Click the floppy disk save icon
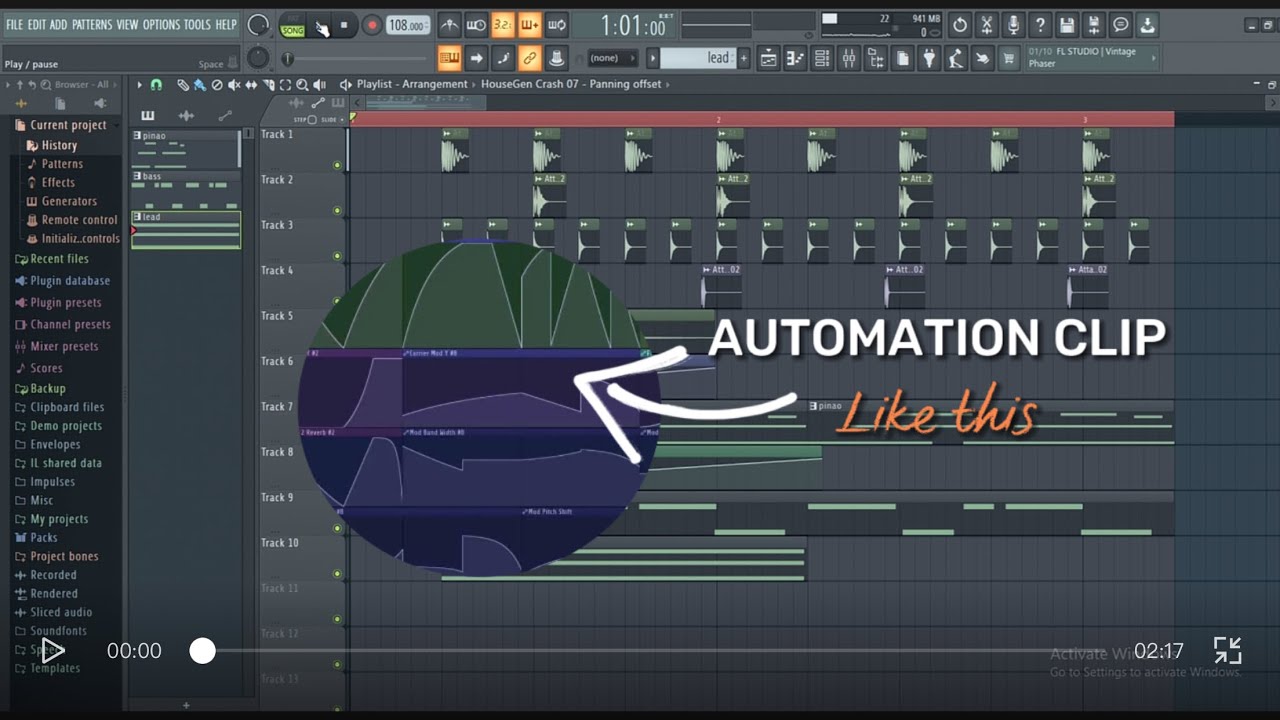 (1068, 25)
